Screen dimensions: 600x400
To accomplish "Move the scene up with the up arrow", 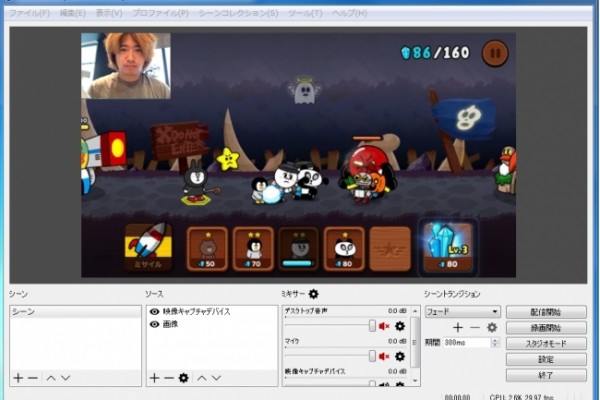I will coord(51,378).
